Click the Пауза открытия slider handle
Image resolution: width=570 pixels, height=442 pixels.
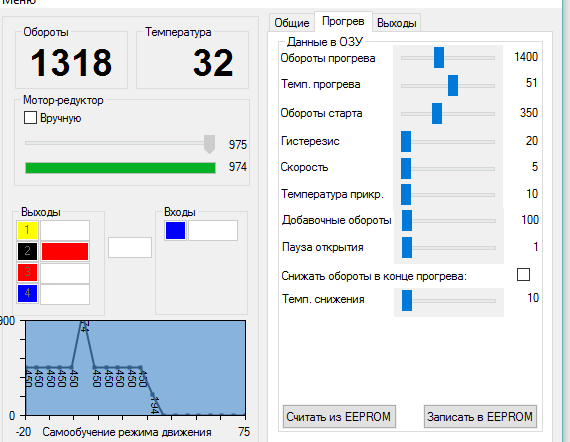pyautogui.click(x=407, y=248)
